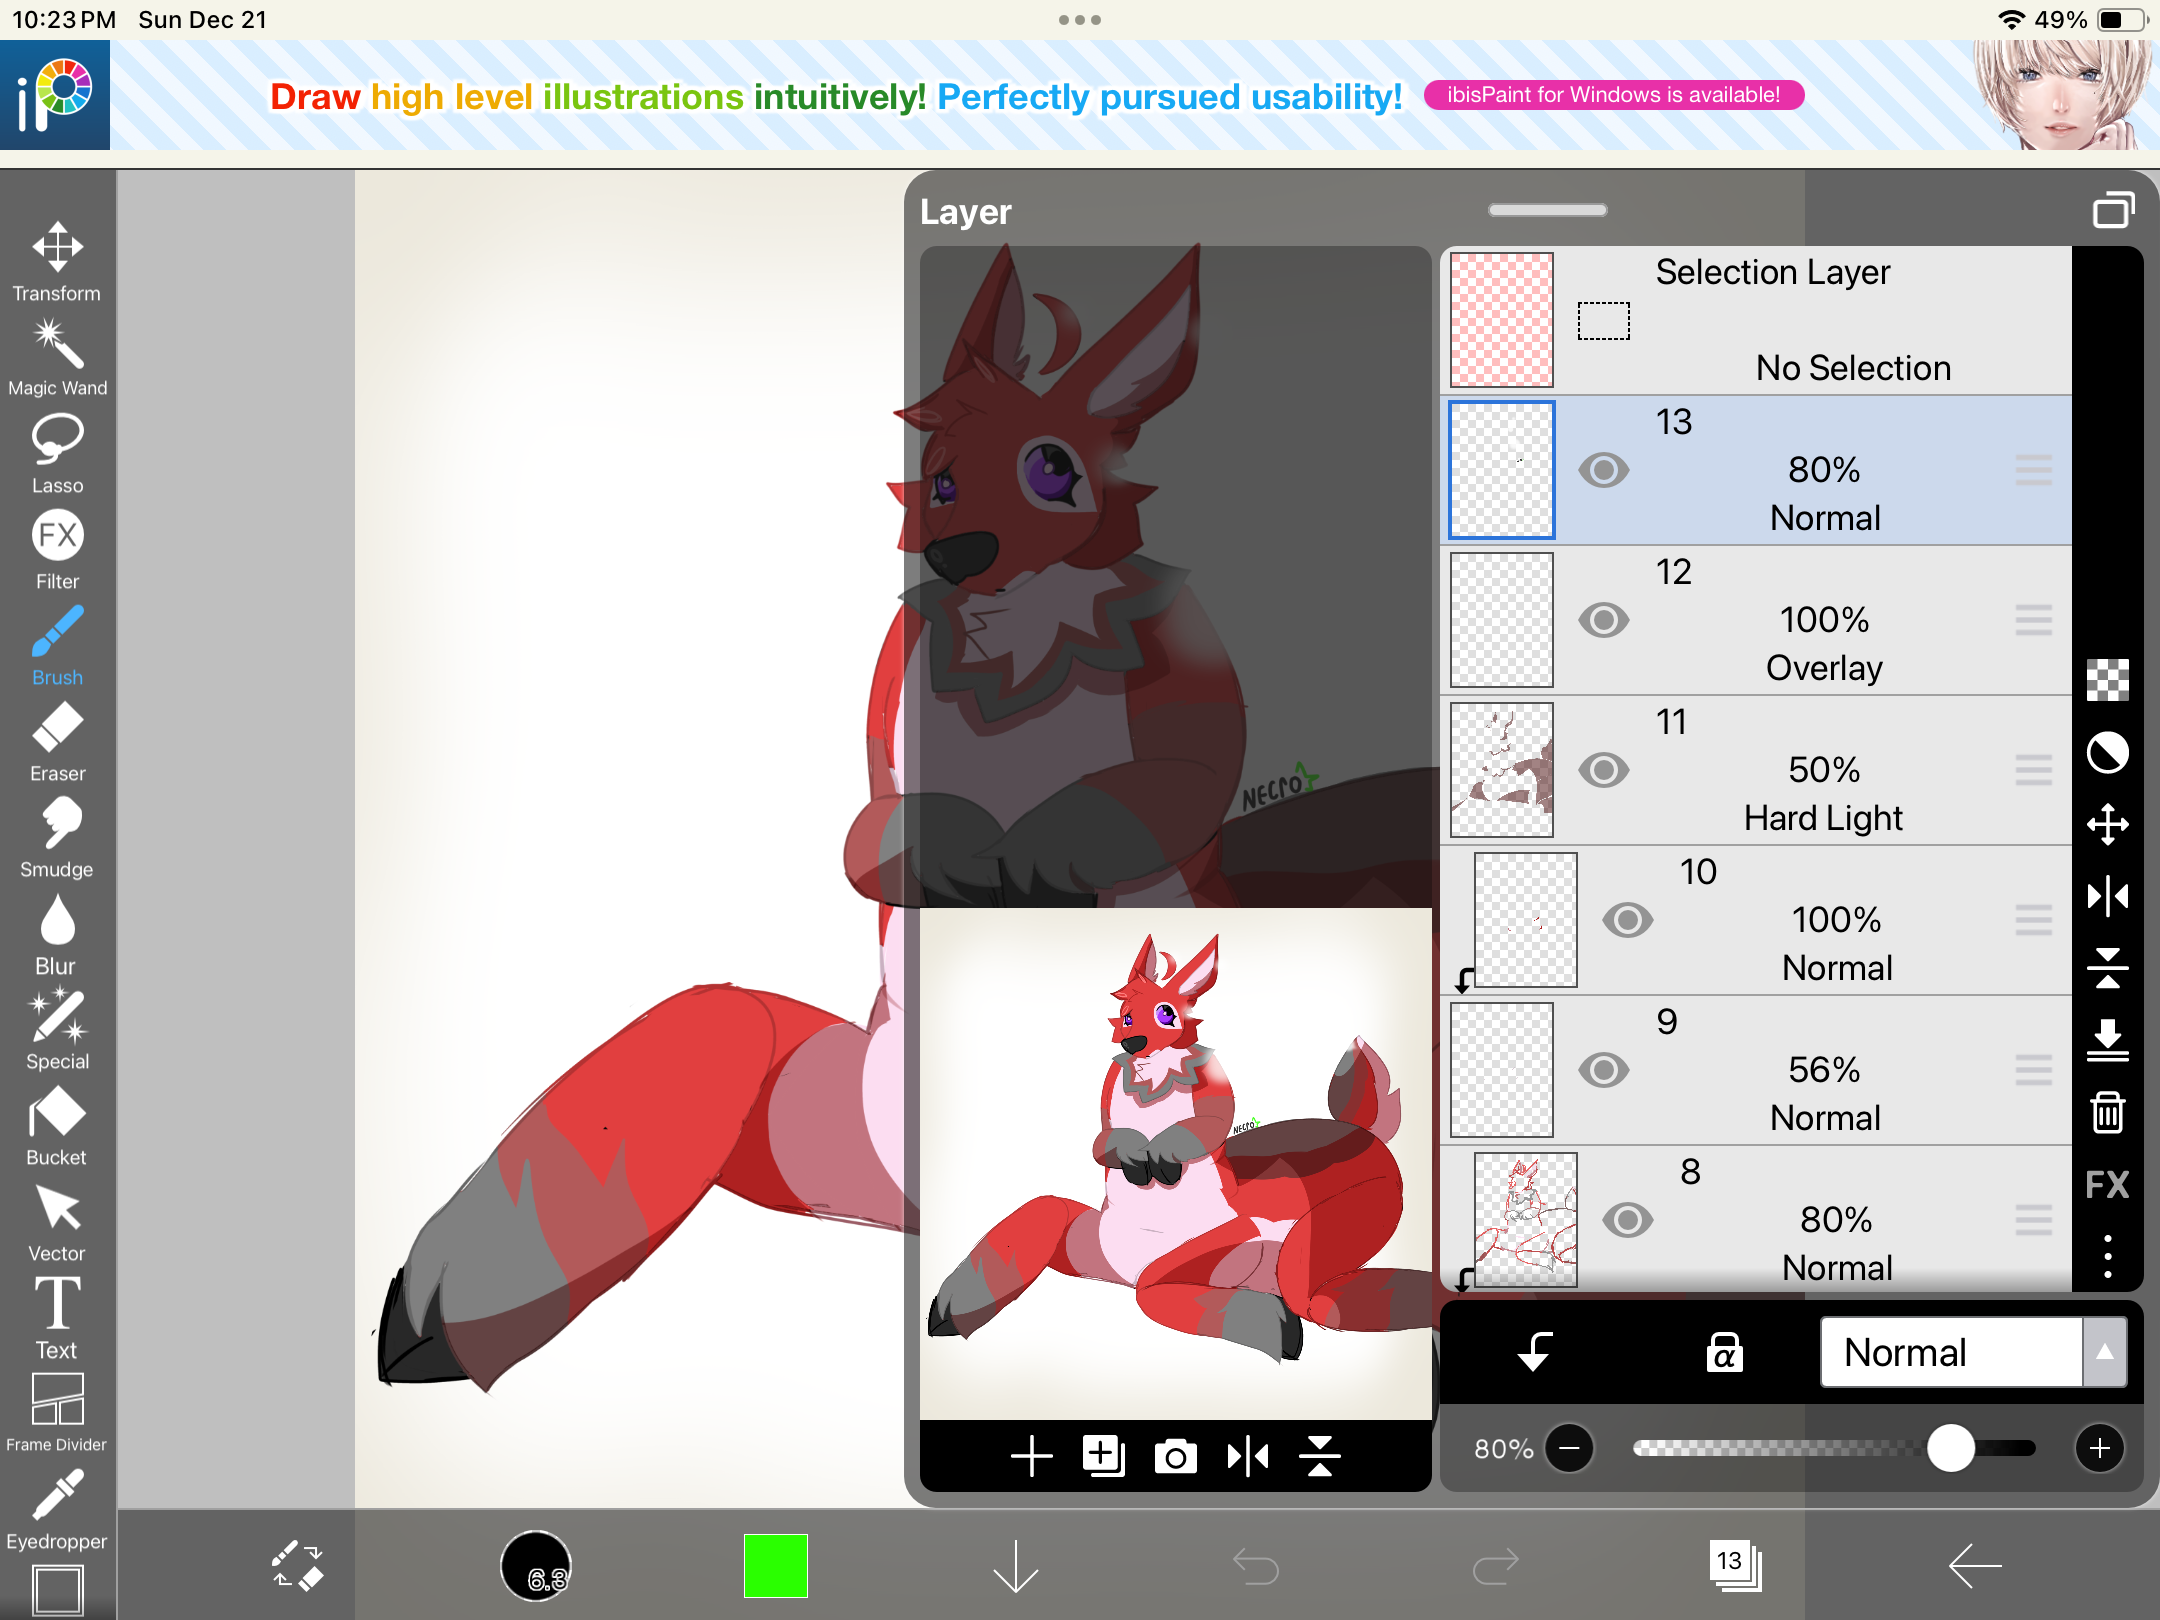Toggle alpha lock on current layer
The image size is (2160, 1620).
(1723, 1352)
